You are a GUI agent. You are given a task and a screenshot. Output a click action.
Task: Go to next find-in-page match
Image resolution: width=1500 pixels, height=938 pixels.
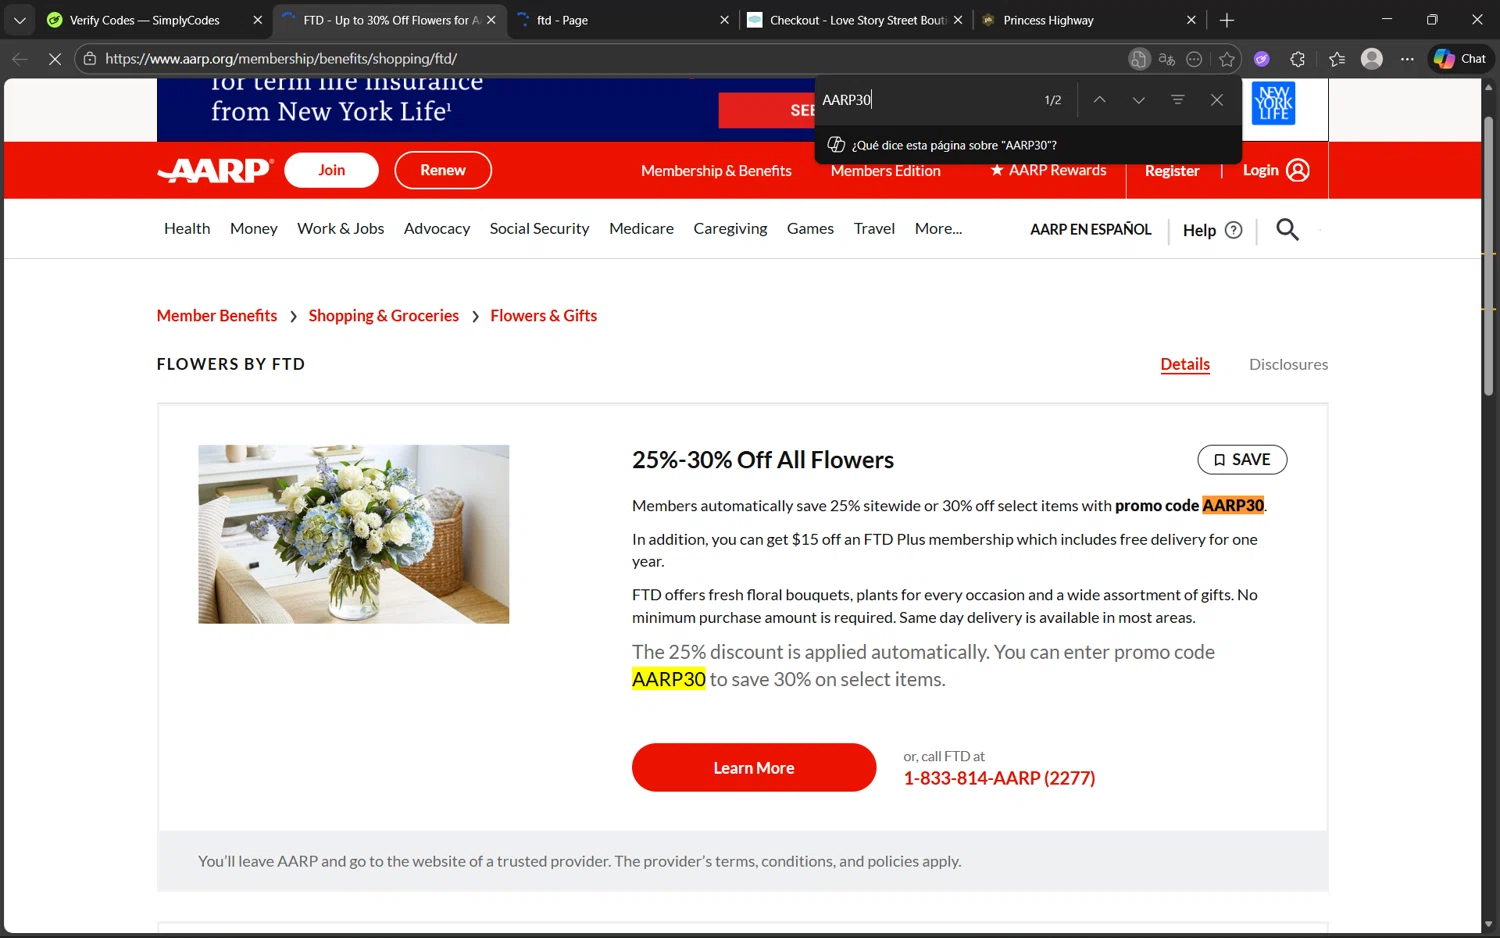coord(1138,100)
